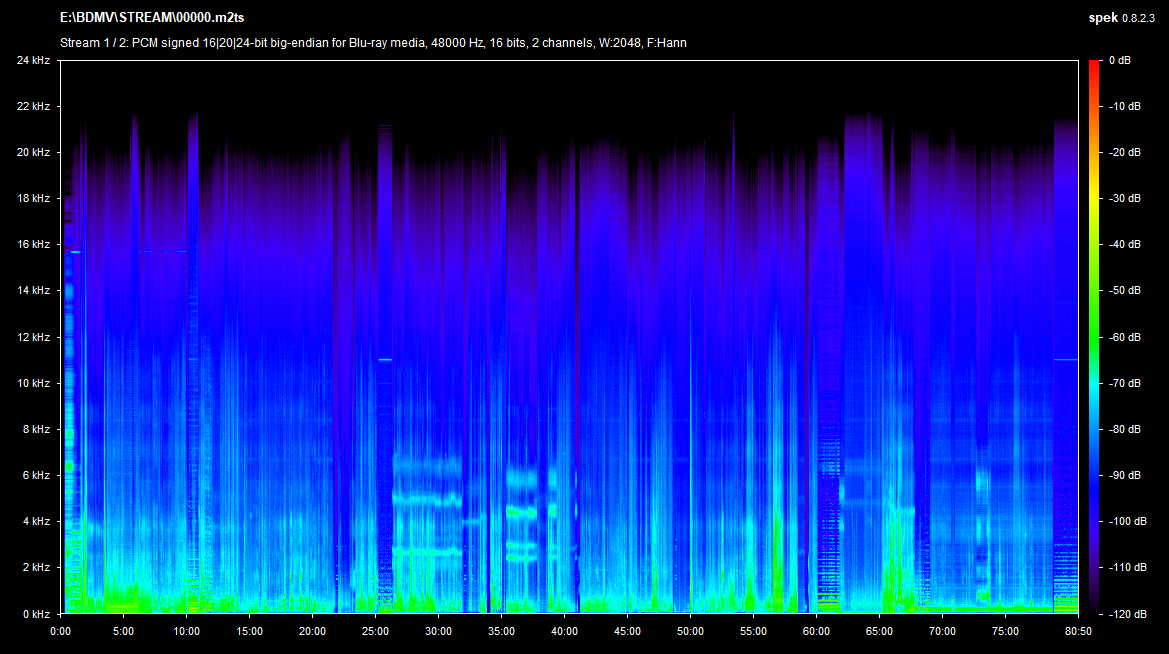Image resolution: width=1169 pixels, height=654 pixels.
Task: Click the 11 kHz cyan tone line near 25:00
Action: click(x=385, y=359)
